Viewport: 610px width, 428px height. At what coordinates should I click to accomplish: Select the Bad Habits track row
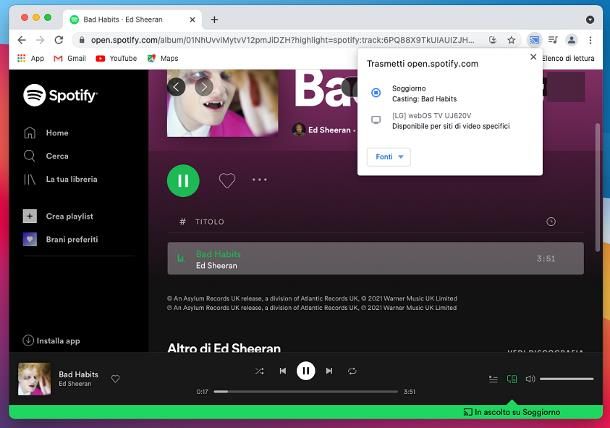376,259
